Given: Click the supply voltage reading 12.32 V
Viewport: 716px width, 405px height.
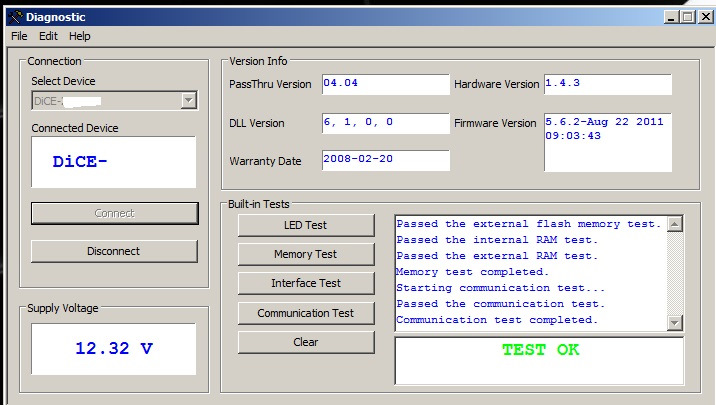Looking at the screenshot, I should (114, 349).
